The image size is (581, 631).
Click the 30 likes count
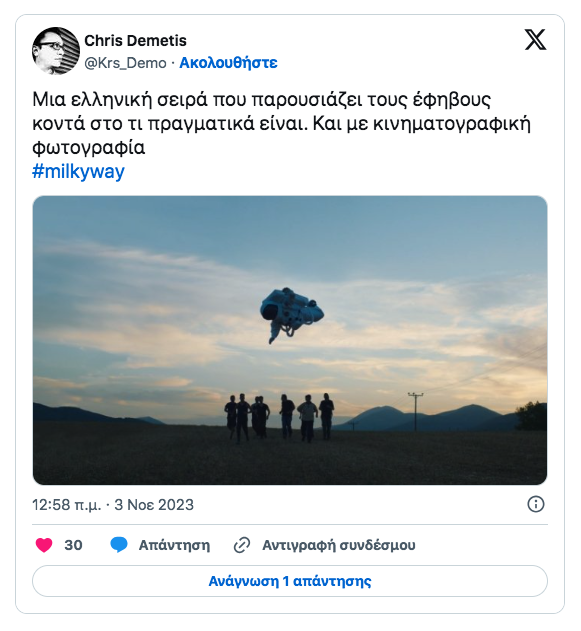pyautogui.click(x=73, y=545)
